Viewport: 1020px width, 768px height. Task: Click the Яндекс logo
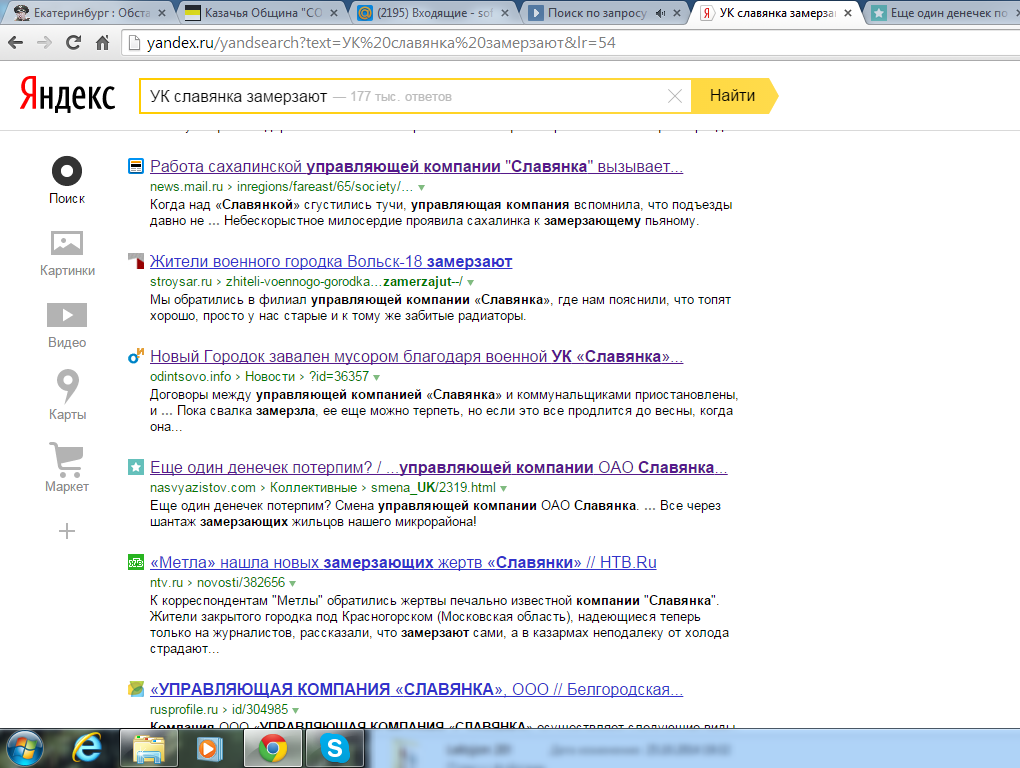click(x=68, y=96)
